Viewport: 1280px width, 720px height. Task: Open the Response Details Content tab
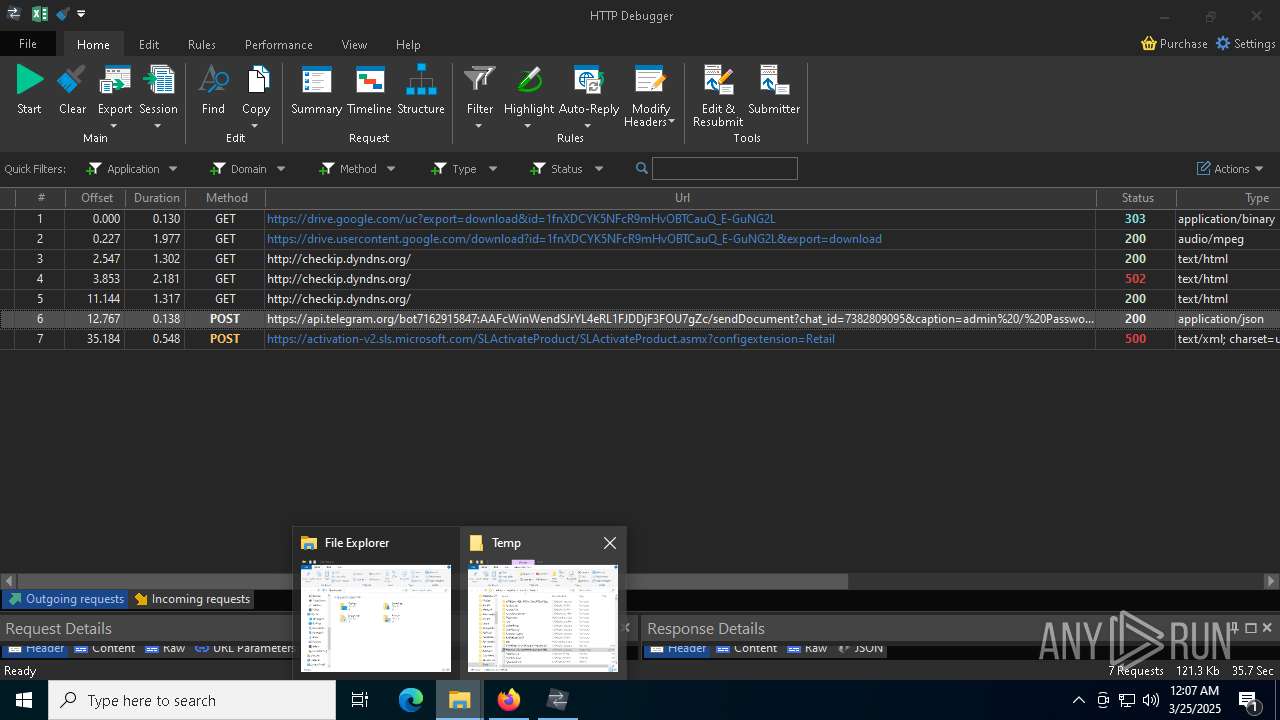click(746, 648)
